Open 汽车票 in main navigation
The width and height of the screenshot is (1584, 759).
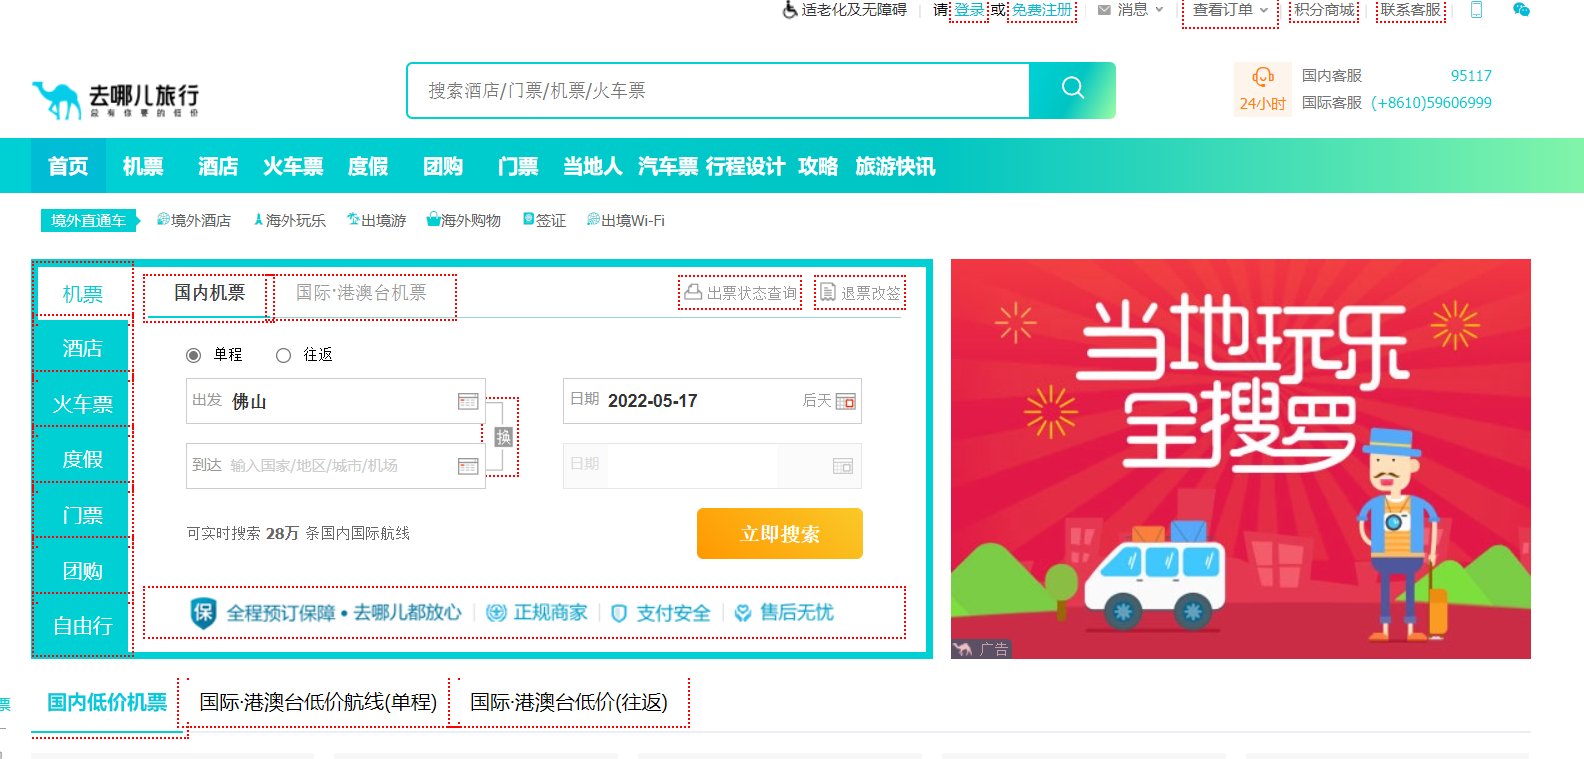pyautogui.click(x=668, y=166)
